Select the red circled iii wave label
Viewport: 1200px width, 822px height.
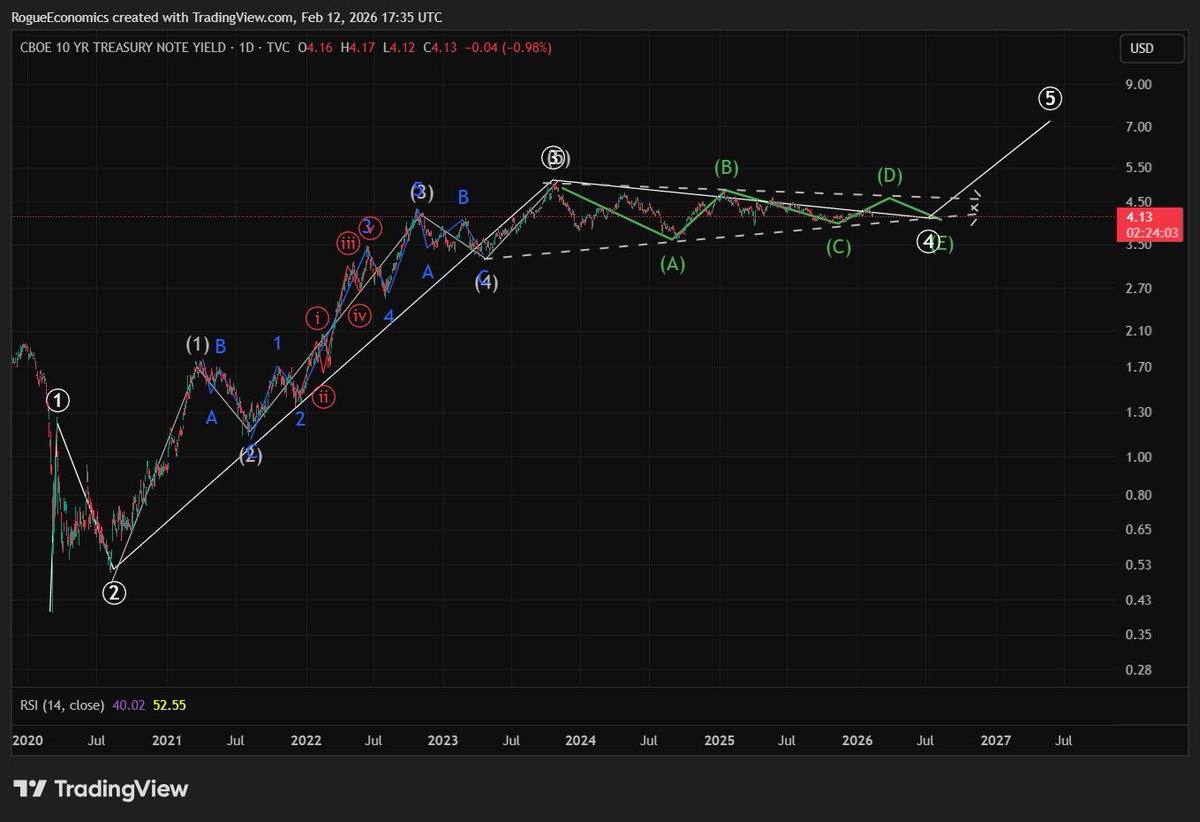(348, 243)
